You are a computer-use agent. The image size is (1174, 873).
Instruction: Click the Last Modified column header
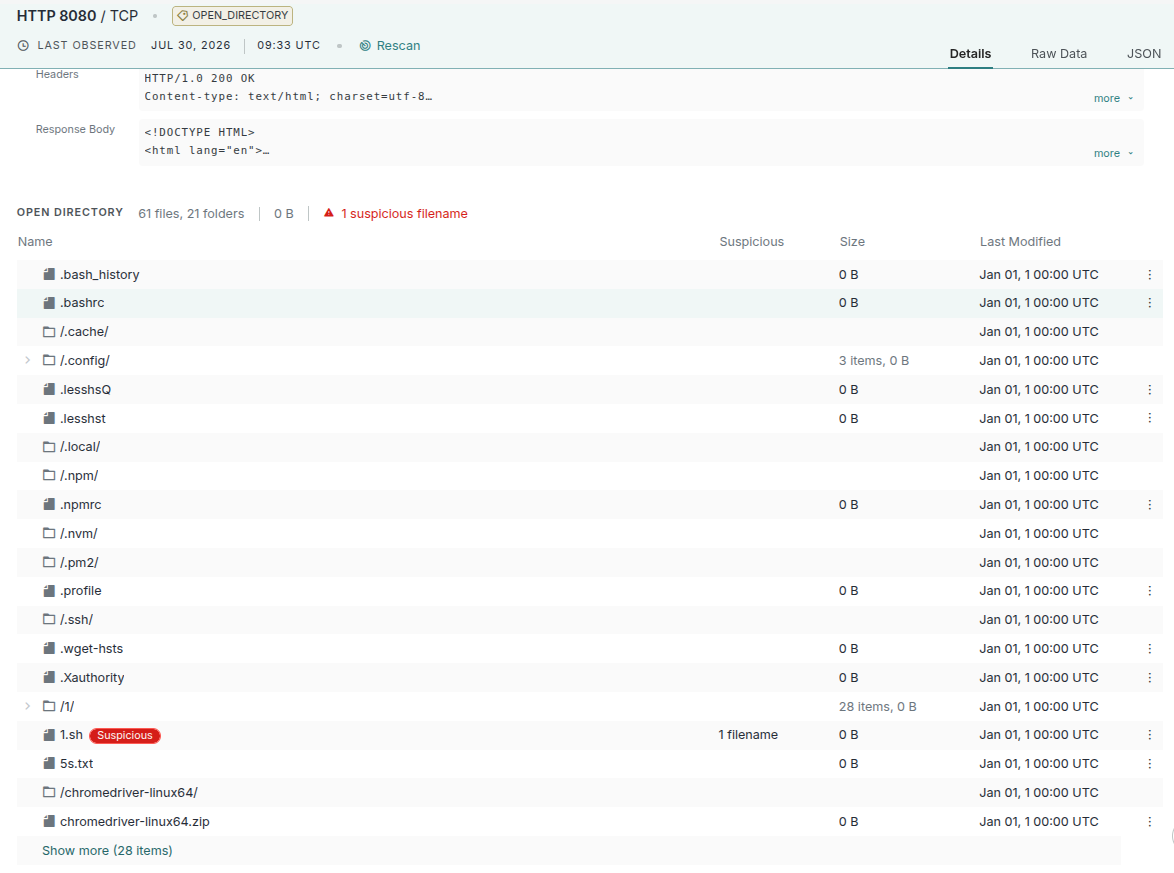pos(1020,242)
